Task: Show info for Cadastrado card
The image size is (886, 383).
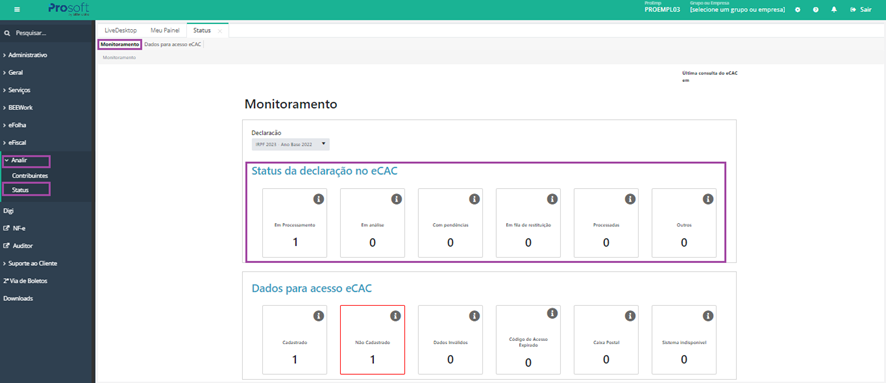Action: click(318, 316)
